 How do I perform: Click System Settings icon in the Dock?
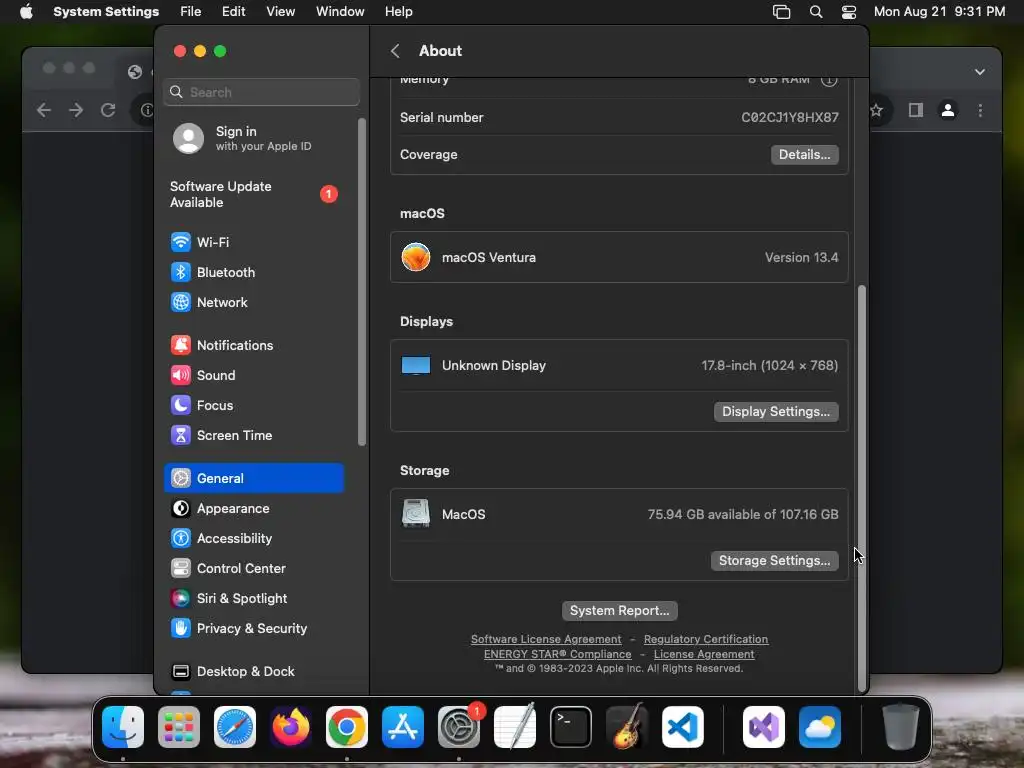click(x=459, y=727)
